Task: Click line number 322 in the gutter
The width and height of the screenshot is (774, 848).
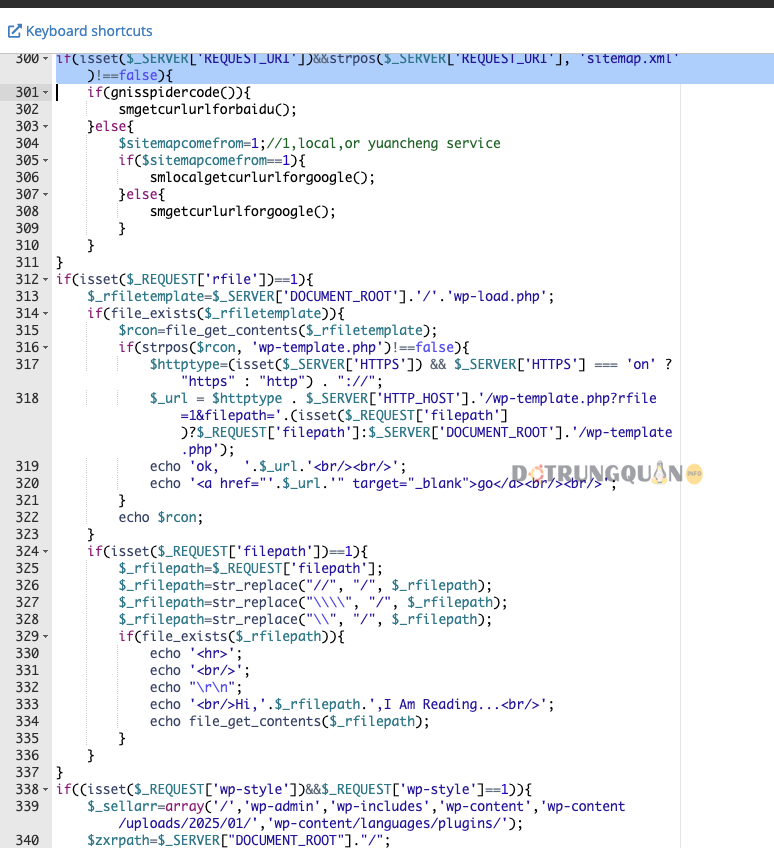Action: tap(27, 518)
